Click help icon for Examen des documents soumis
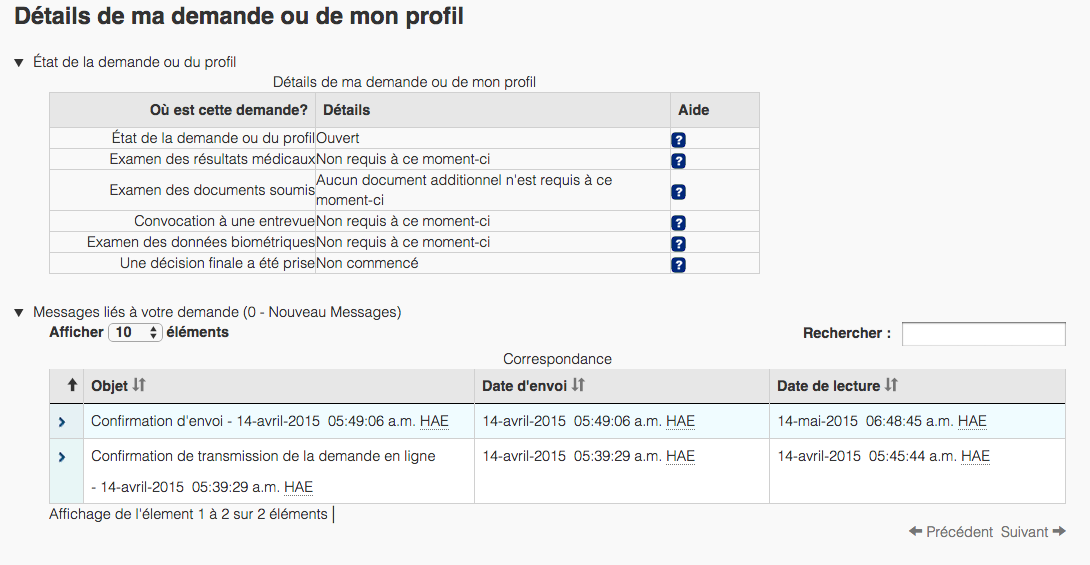The width and height of the screenshot is (1090, 565). click(678, 192)
